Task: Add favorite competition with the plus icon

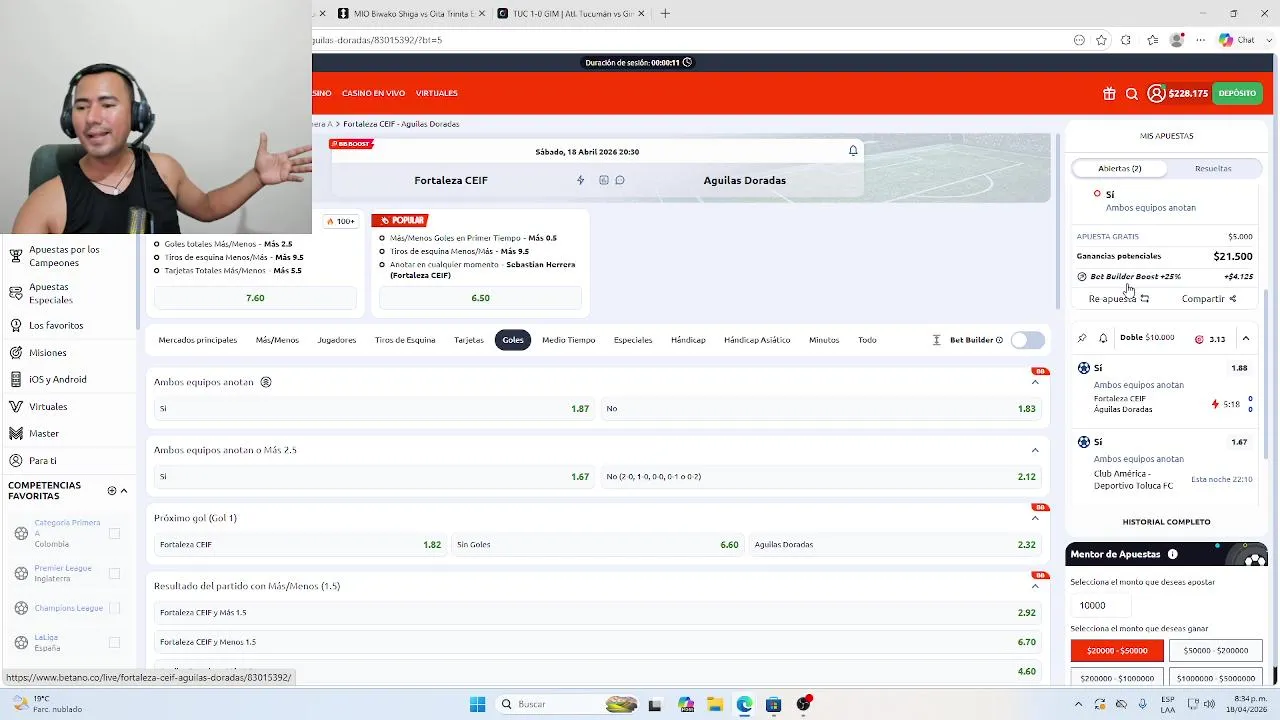Action: pyautogui.click(x=112, y=491)
